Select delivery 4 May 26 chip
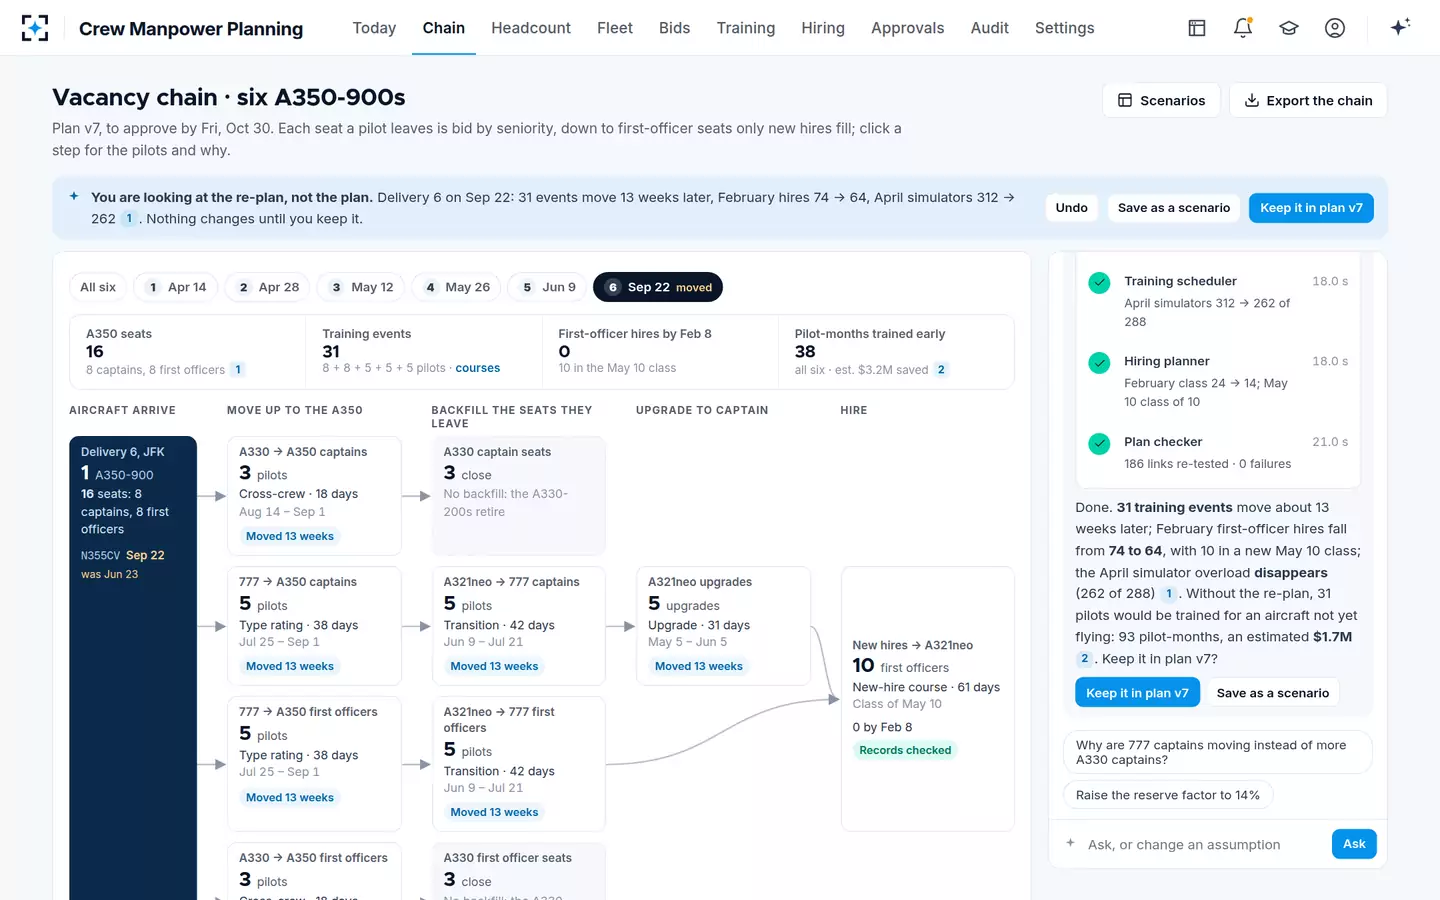This screenshot has height=900, width=1440. click(456, 287)
